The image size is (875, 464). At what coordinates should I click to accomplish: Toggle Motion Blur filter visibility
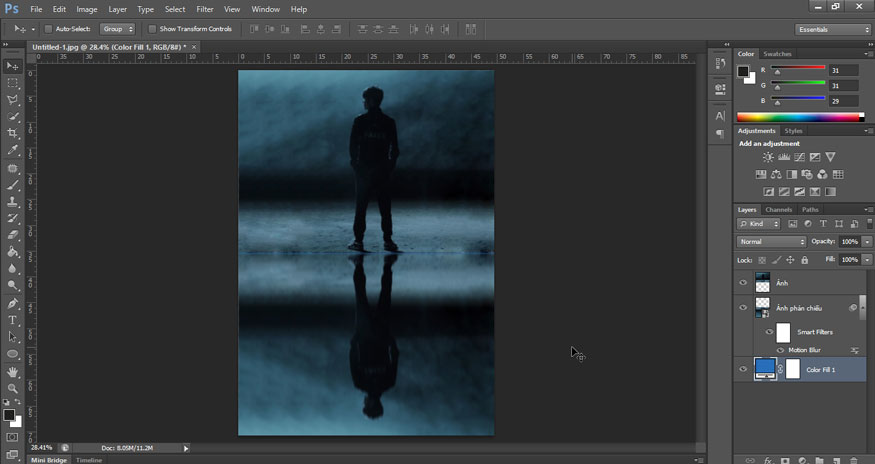click(x=780, y=350)
